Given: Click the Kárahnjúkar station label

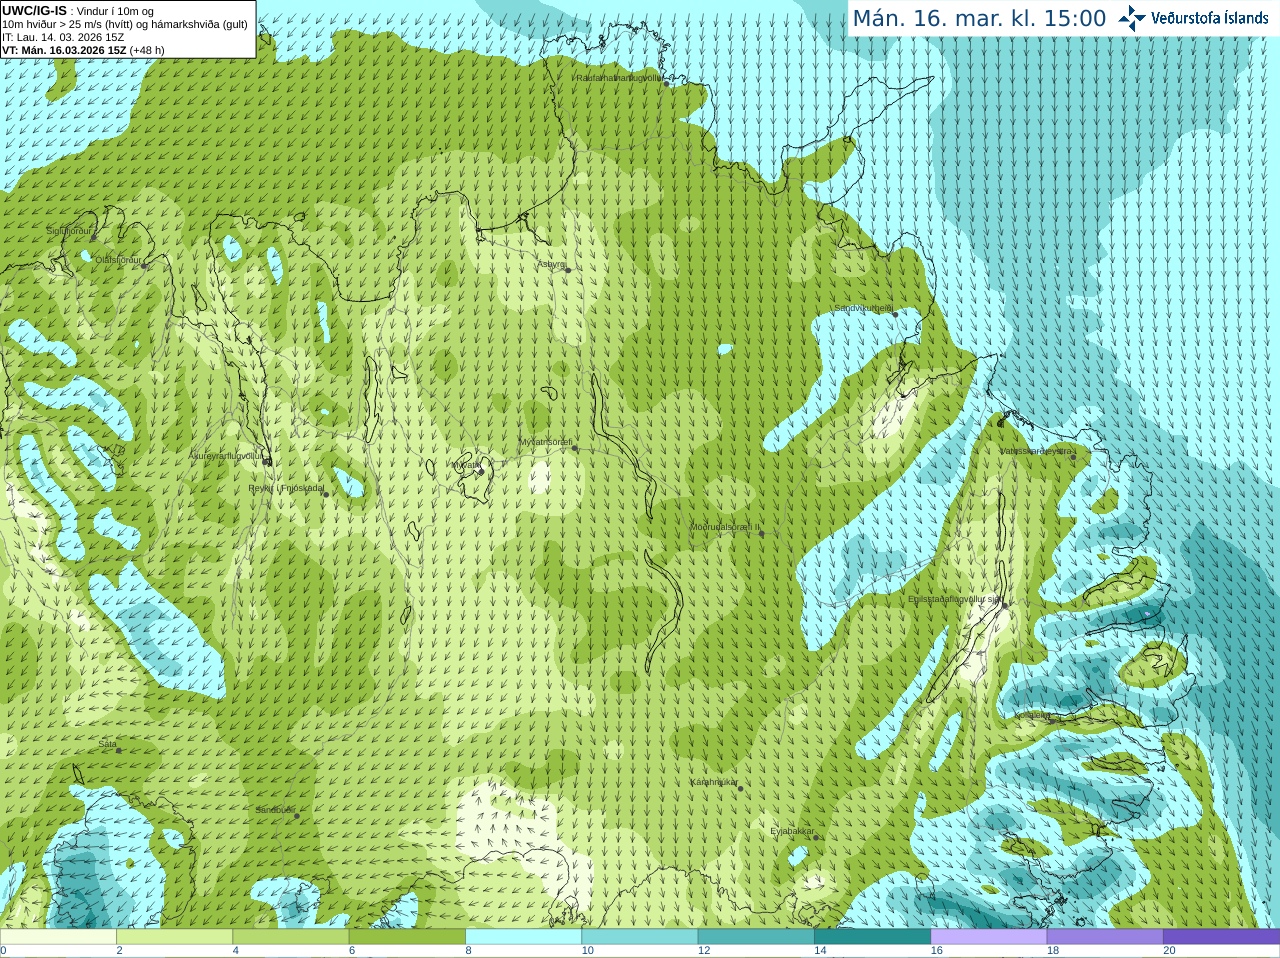Looking at the screenshot, I should coord(714,782).
